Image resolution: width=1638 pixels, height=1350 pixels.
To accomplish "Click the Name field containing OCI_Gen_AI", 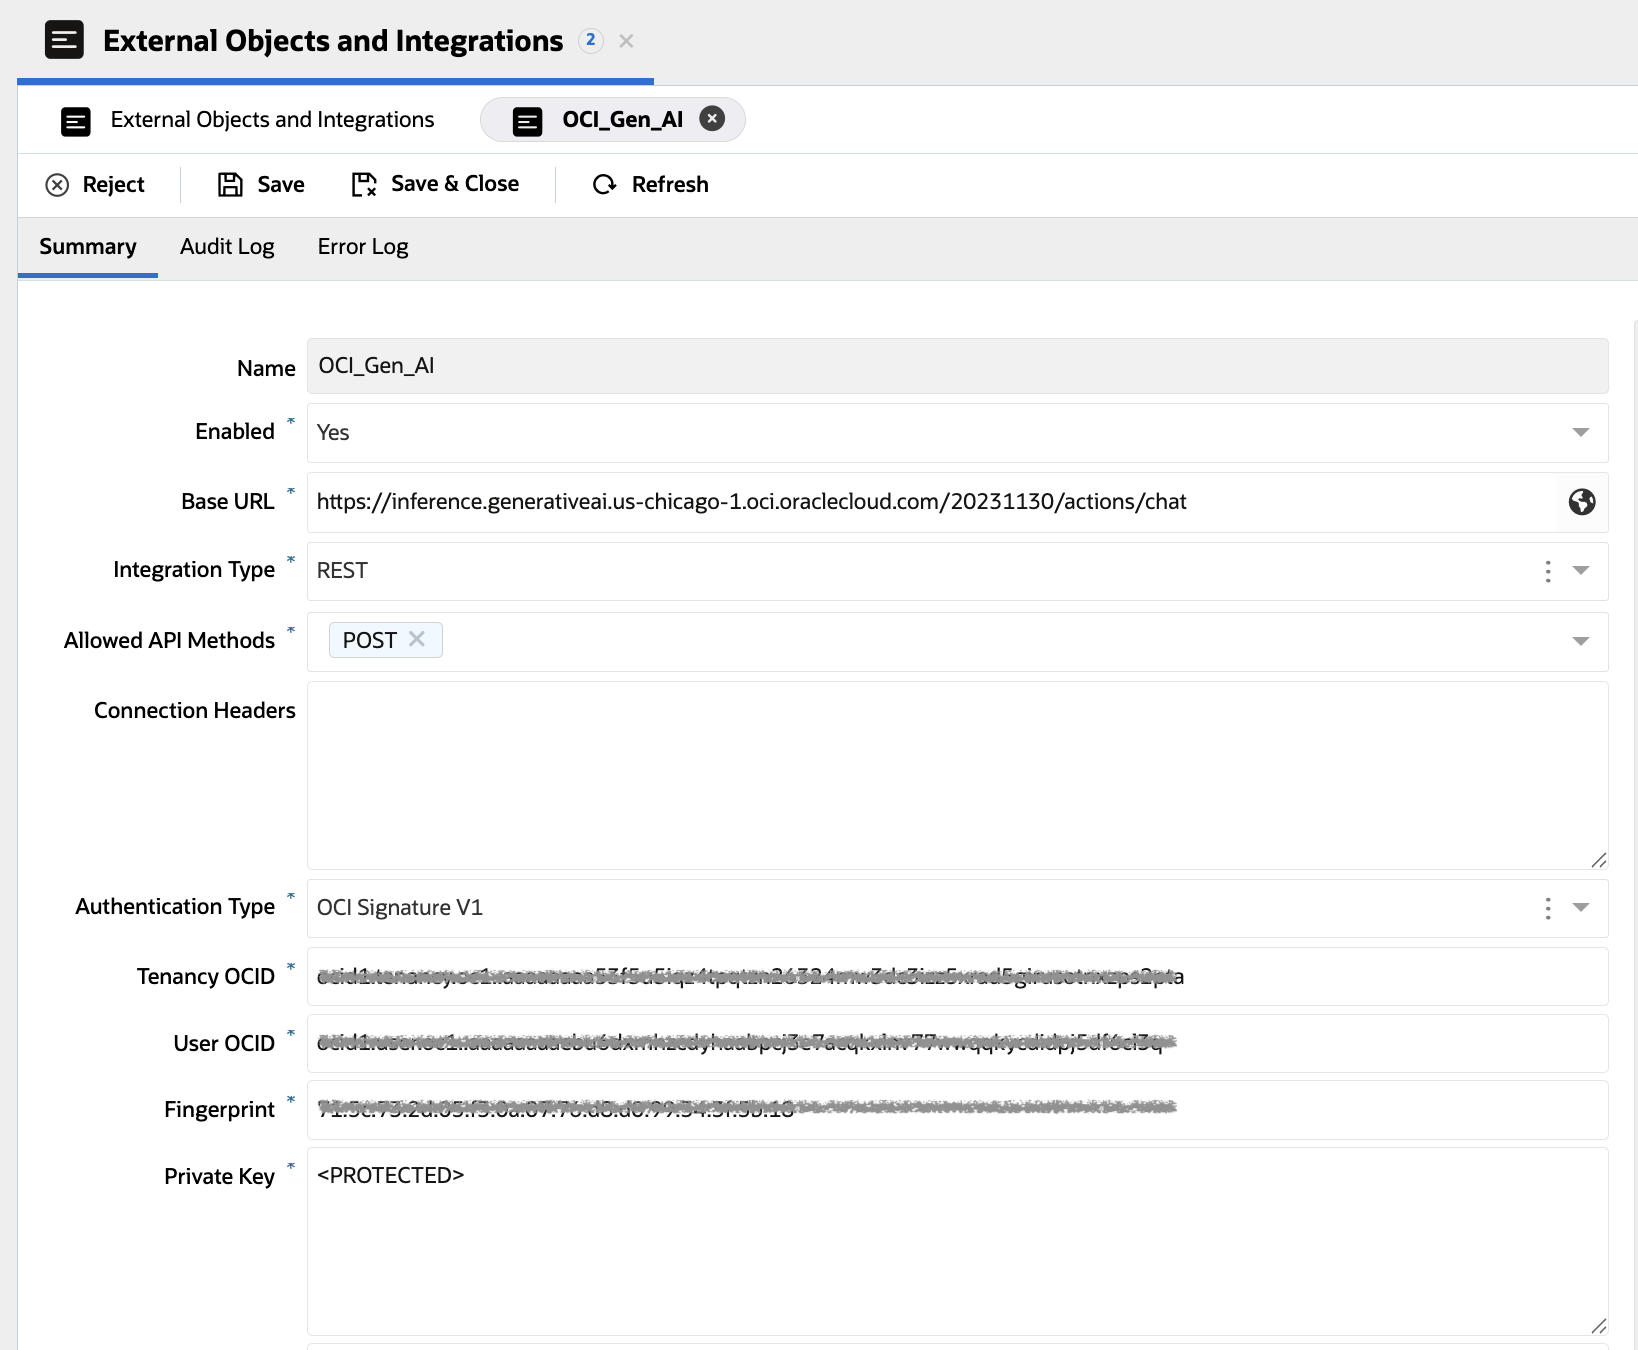I will pos(957,366).
